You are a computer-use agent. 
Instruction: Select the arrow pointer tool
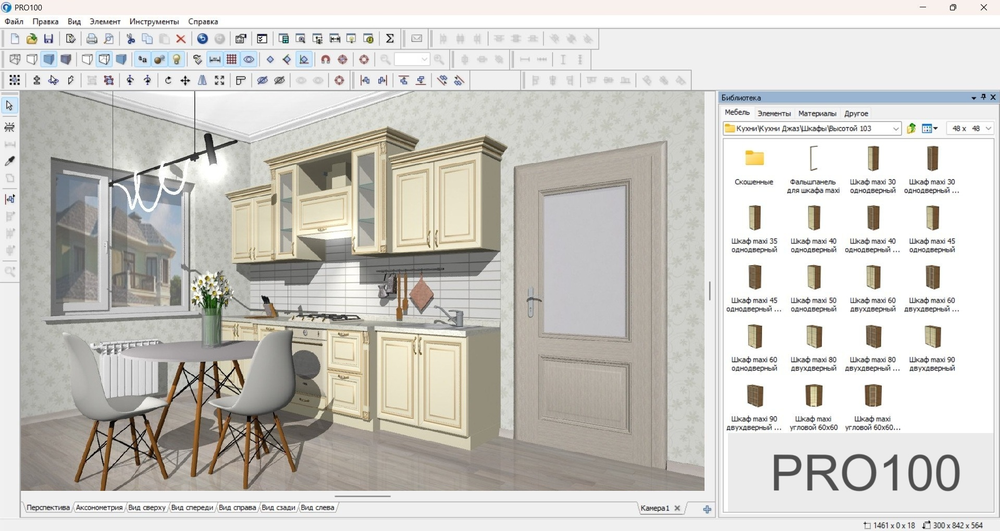click(x=10, y=106)
